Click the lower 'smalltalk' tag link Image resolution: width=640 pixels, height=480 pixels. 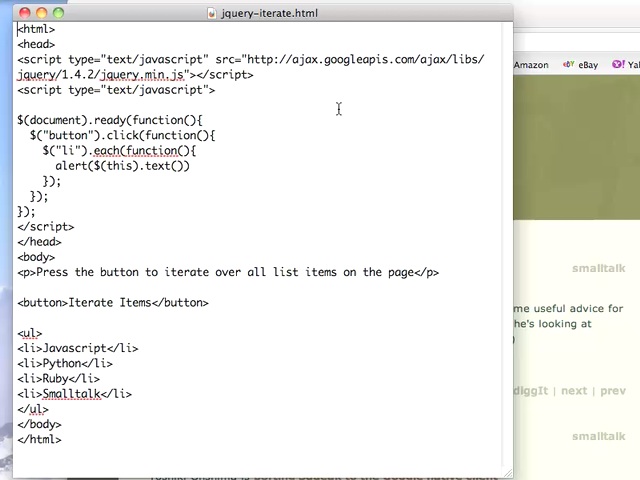598,436
